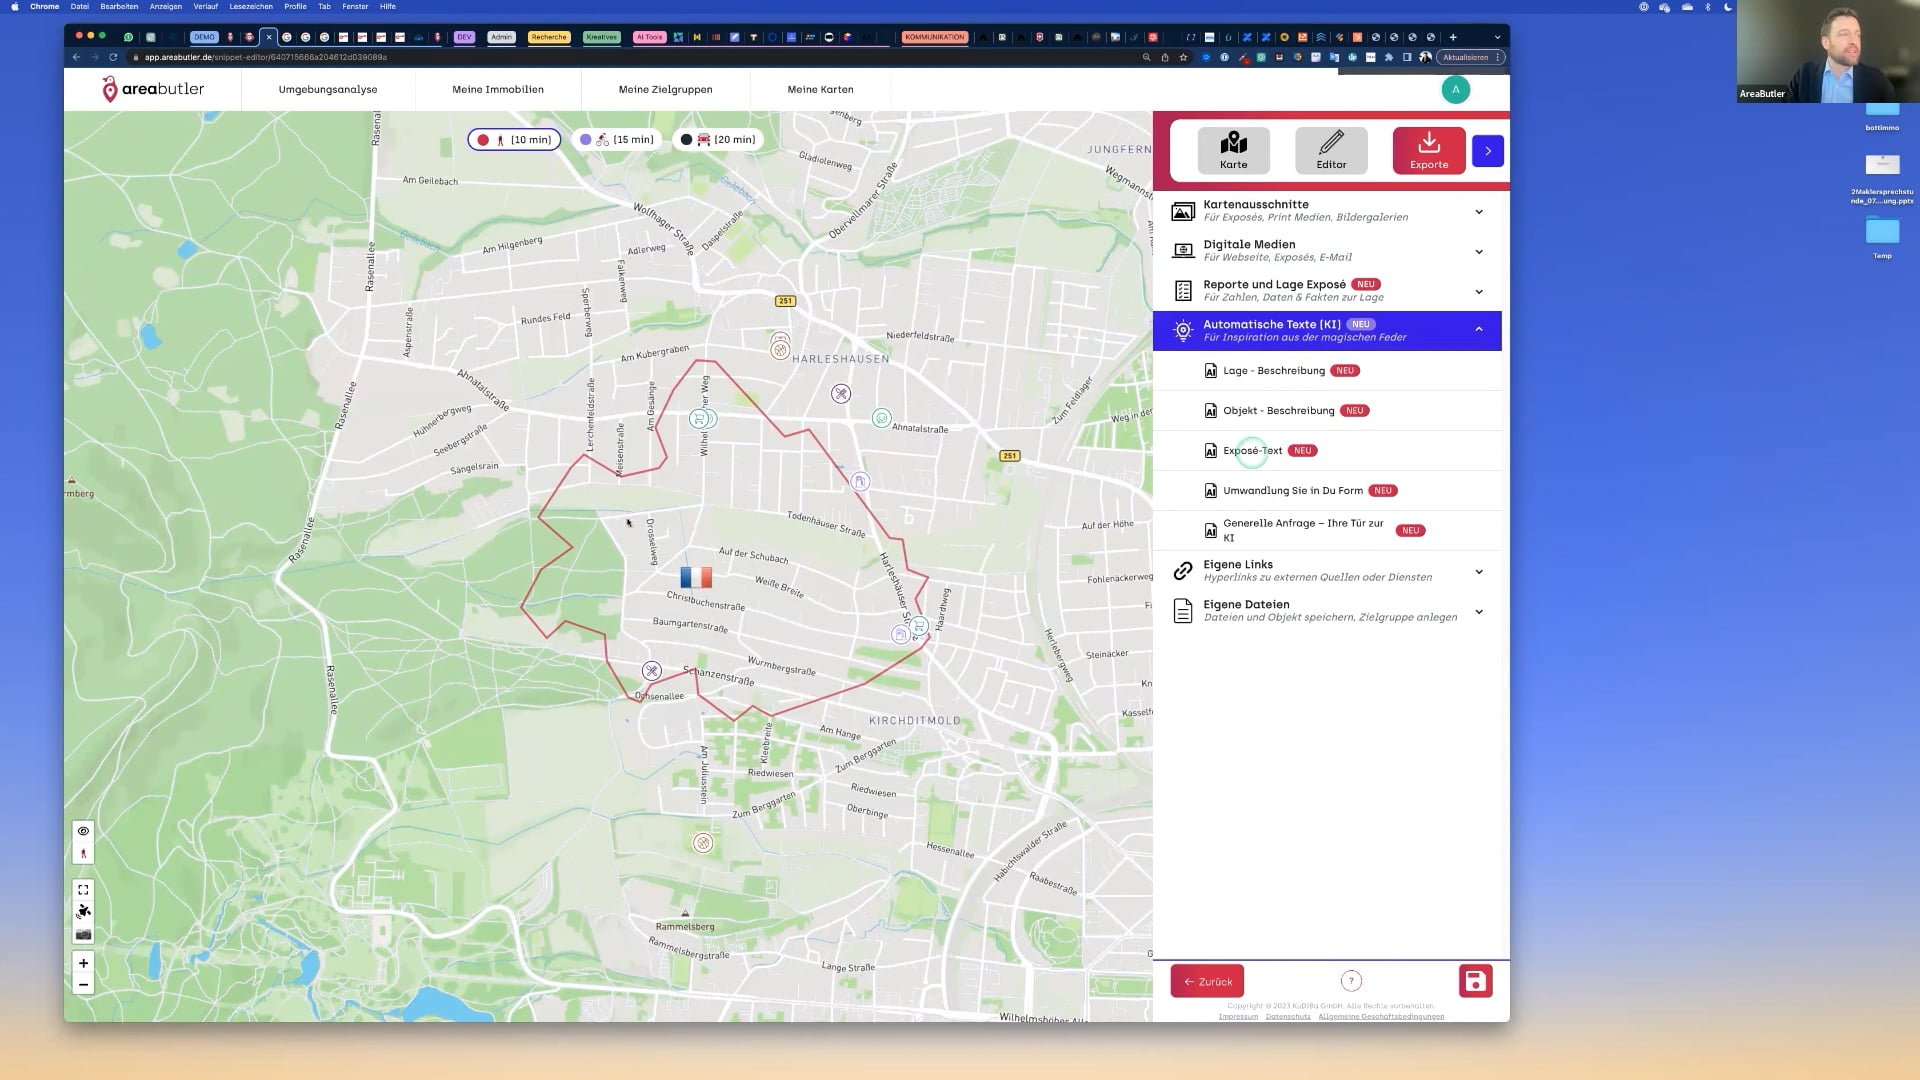Image resolution: width=1920 pixels, height=1080 pixels.
Task: Click the AreaButler webcam video thumbnail
Action: pyautogui.click(x=1828, y=51)
